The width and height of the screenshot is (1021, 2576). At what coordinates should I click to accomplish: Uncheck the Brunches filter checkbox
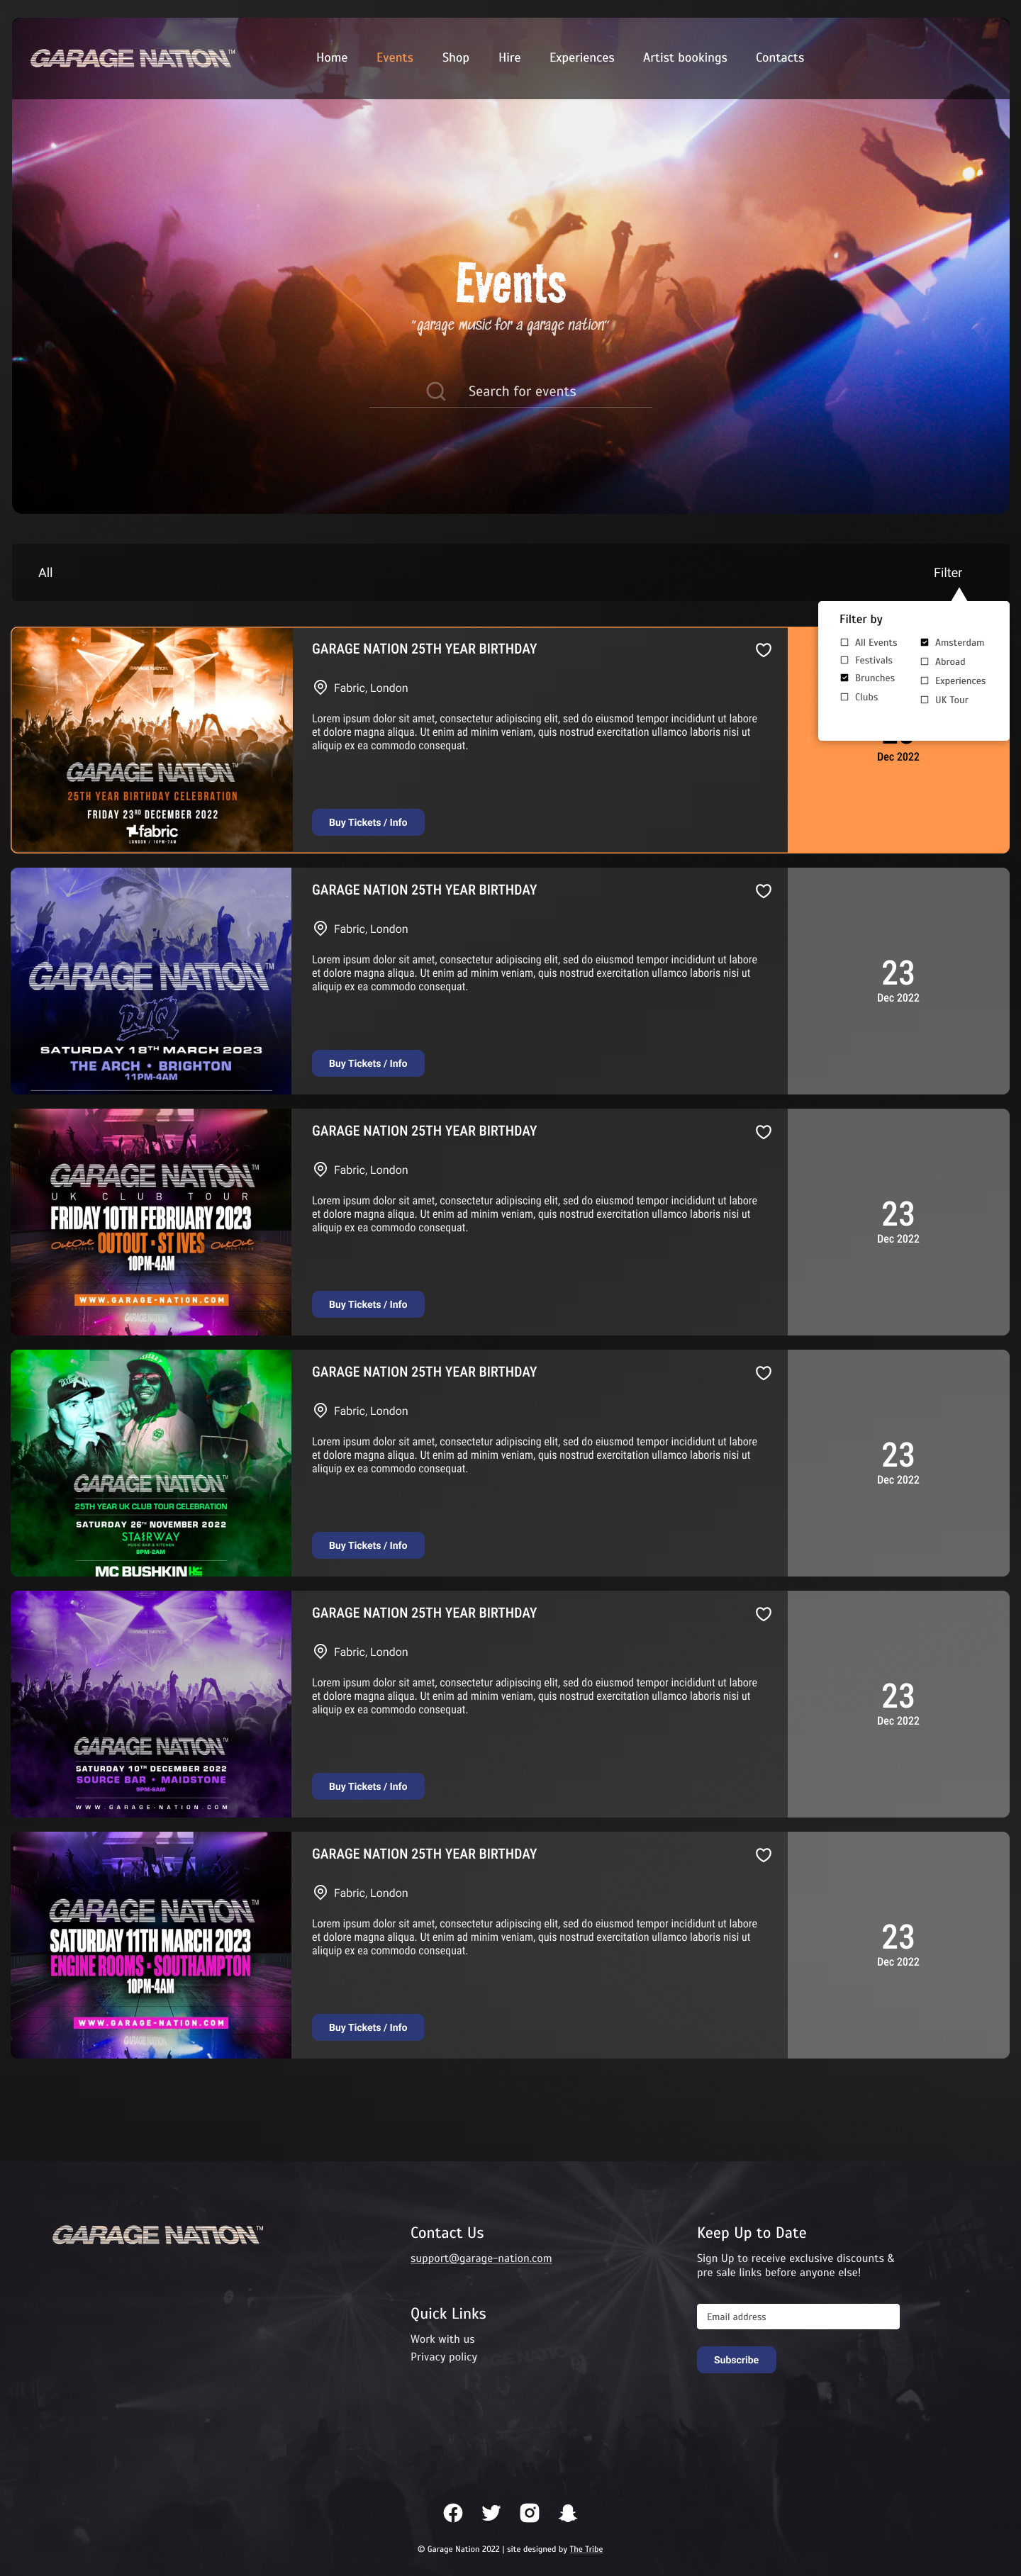click(x=844, y=678)
